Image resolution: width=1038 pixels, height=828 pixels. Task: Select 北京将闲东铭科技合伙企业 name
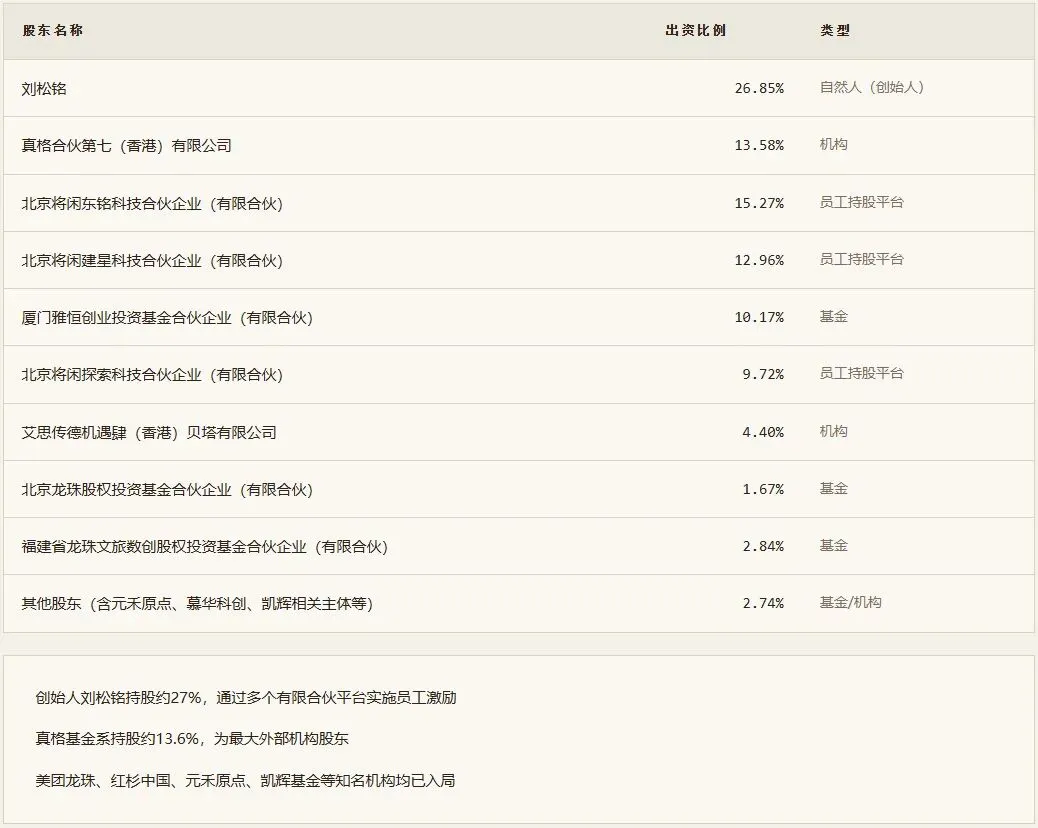coord(152,203)
